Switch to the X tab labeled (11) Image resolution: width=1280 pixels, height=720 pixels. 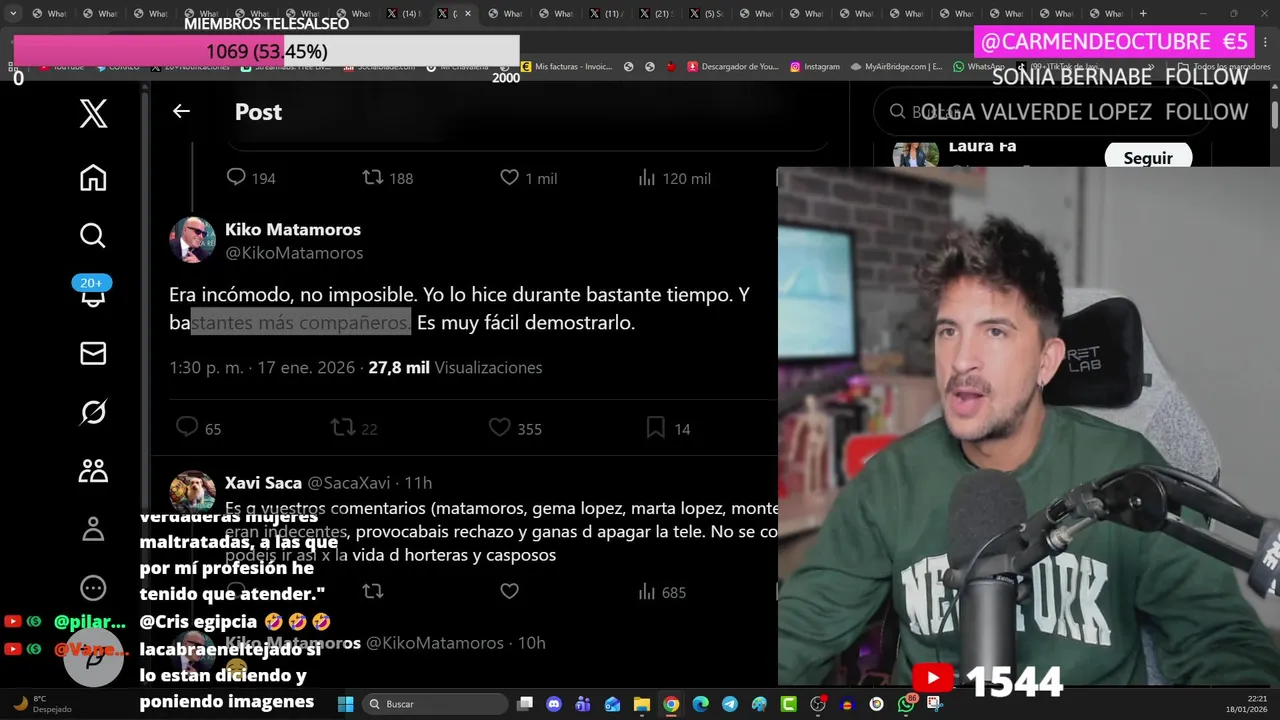(x=606, y=14)
